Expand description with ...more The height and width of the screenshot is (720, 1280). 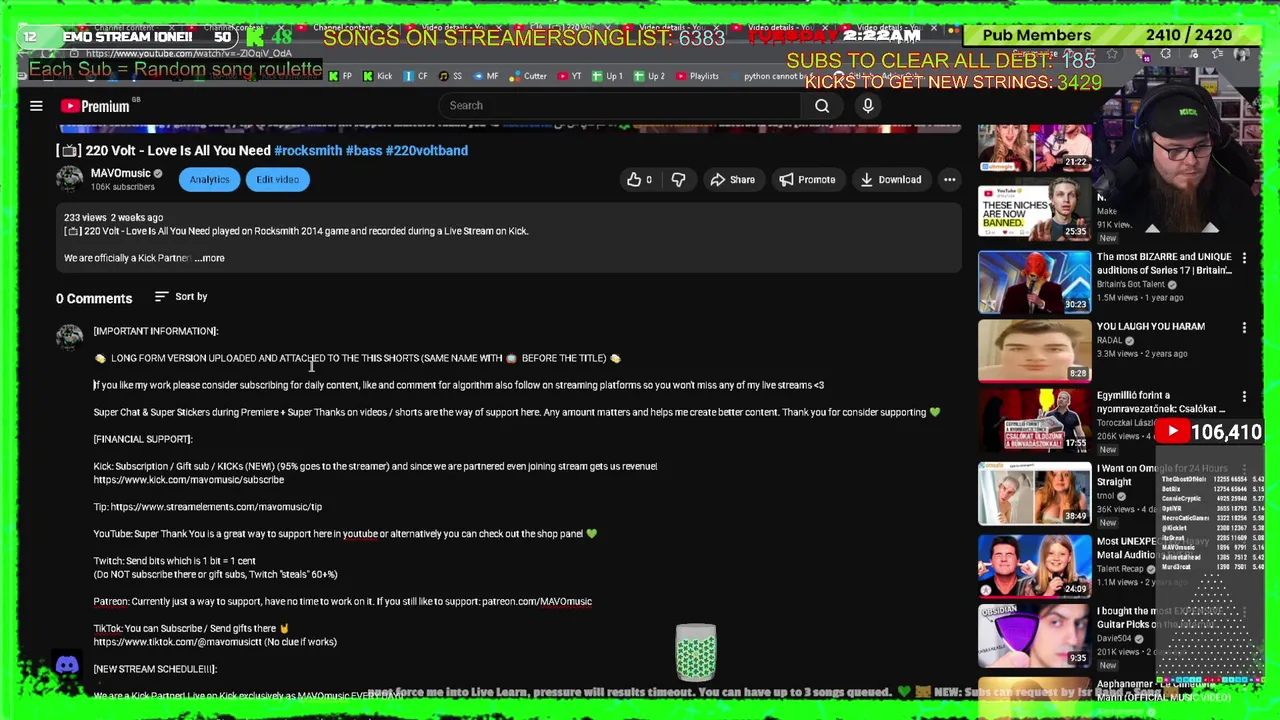(x=210, y=258)
